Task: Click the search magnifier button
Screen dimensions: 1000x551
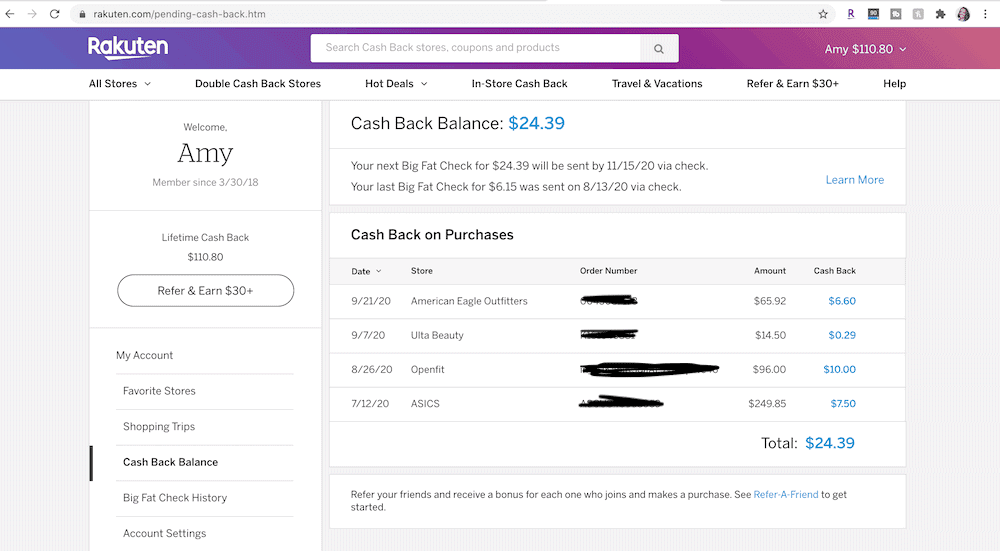Action: 659,48
